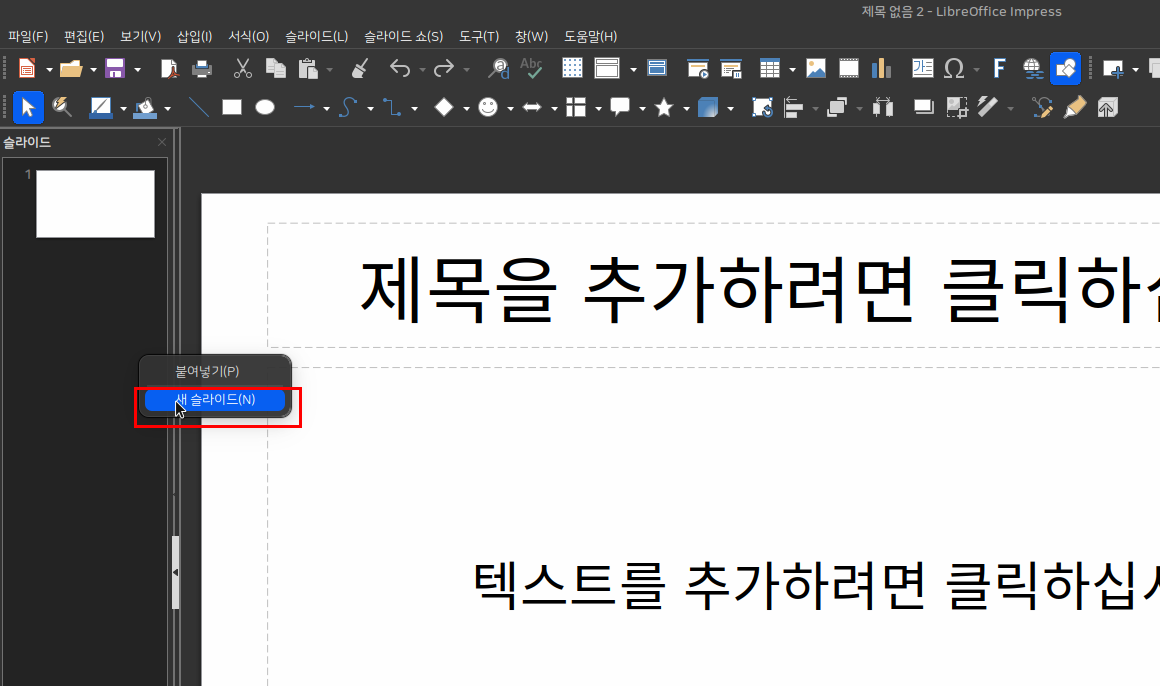The width and height of the screenshot is (1160, 686).
Task: Select slide 1 thumbnail in slide panel
Action: tap(95, 204)
